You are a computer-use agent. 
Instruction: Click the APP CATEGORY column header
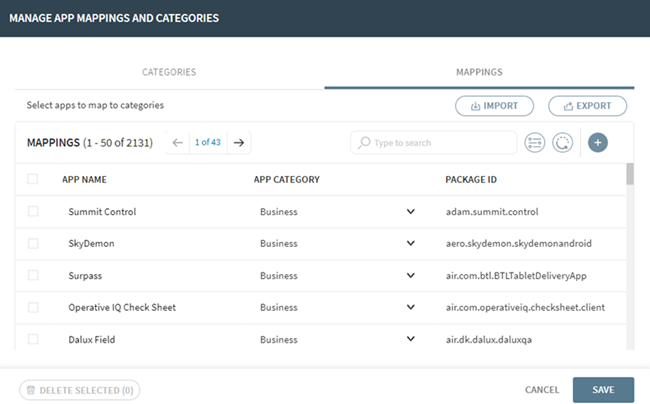(x=287, y=179)
